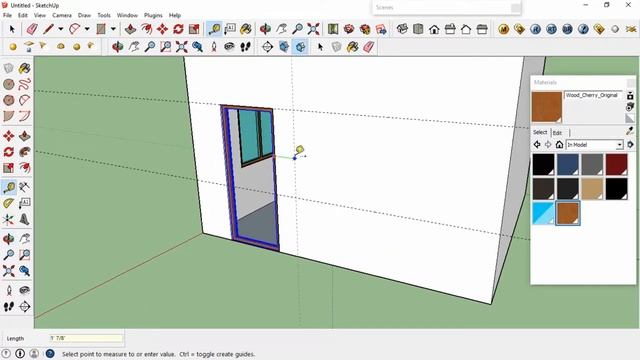Click the Previous view icon in second toolbar
Image resolution: width=640 pixels, height=360 pixels.
[x=198, y=47]
